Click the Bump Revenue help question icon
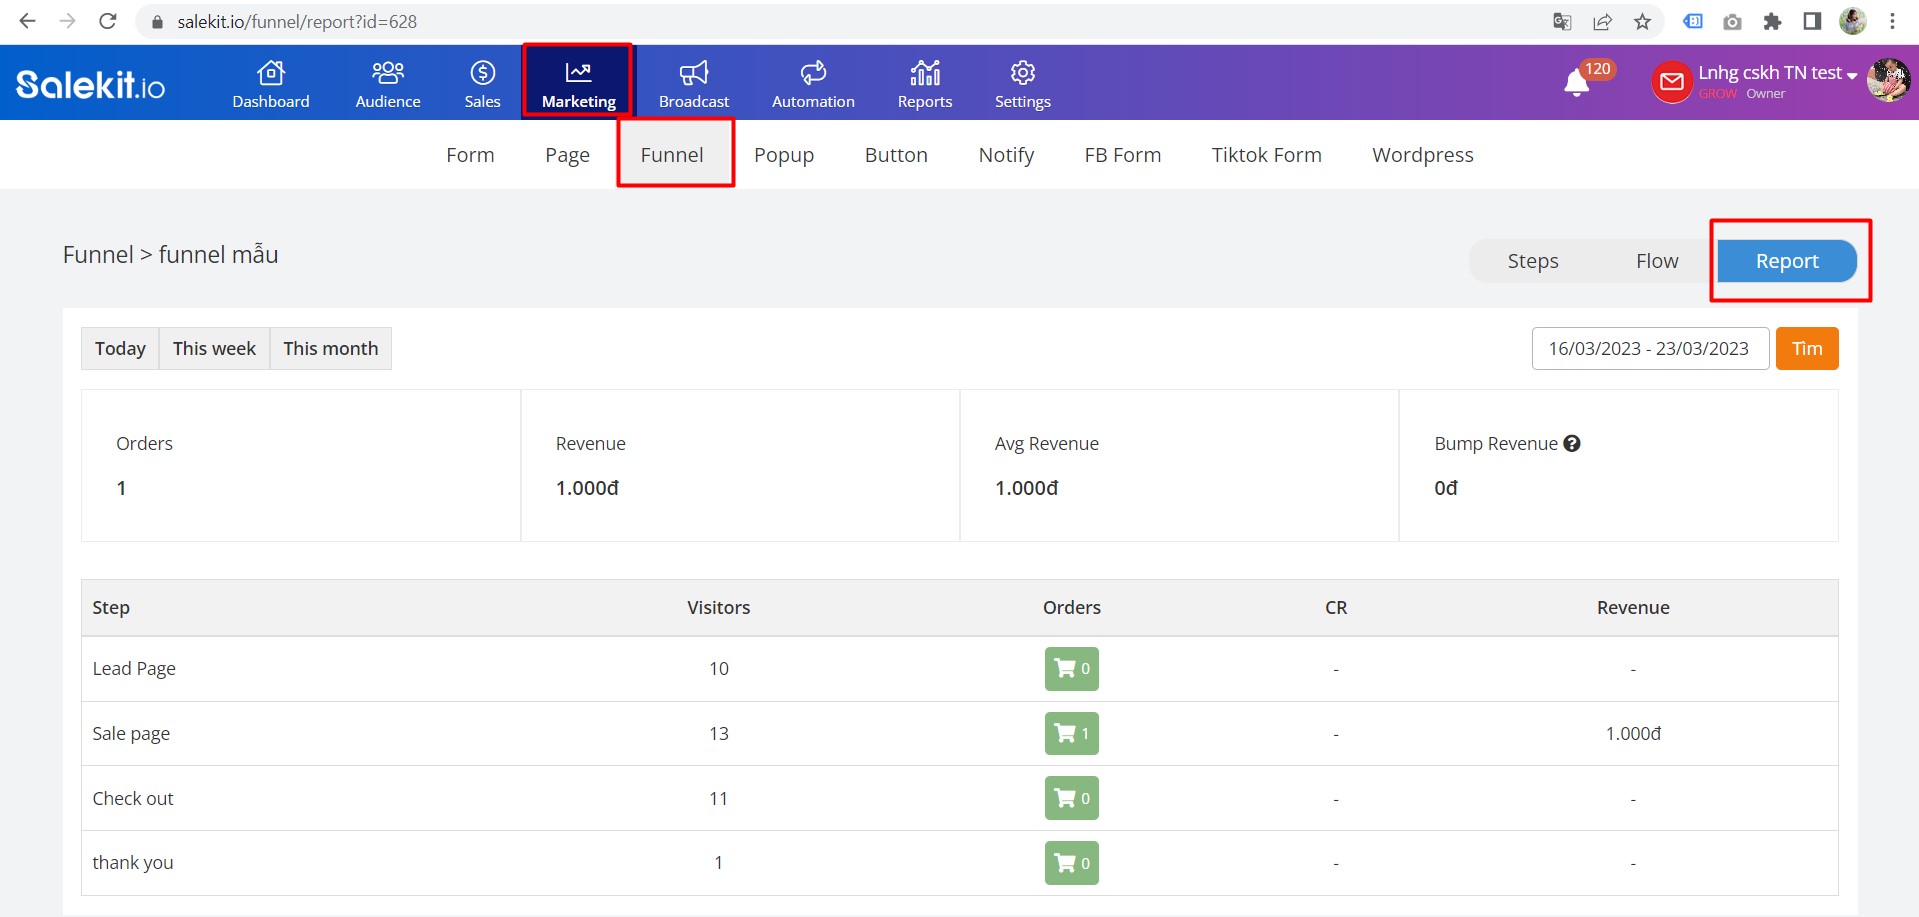This screenshot has width=1919, height=917. (x=1572, y=443)
